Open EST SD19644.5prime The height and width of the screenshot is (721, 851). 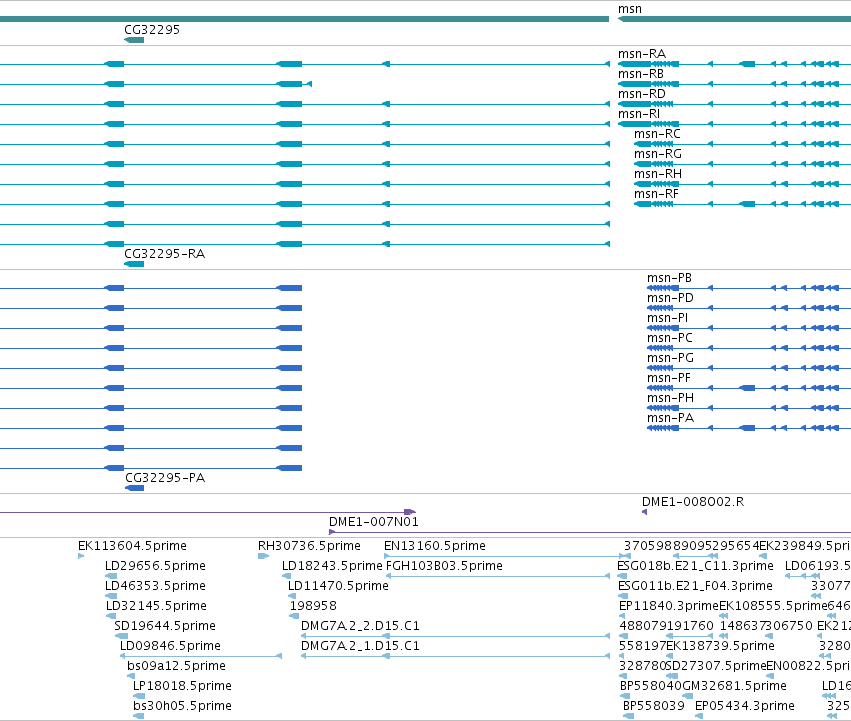165,626
